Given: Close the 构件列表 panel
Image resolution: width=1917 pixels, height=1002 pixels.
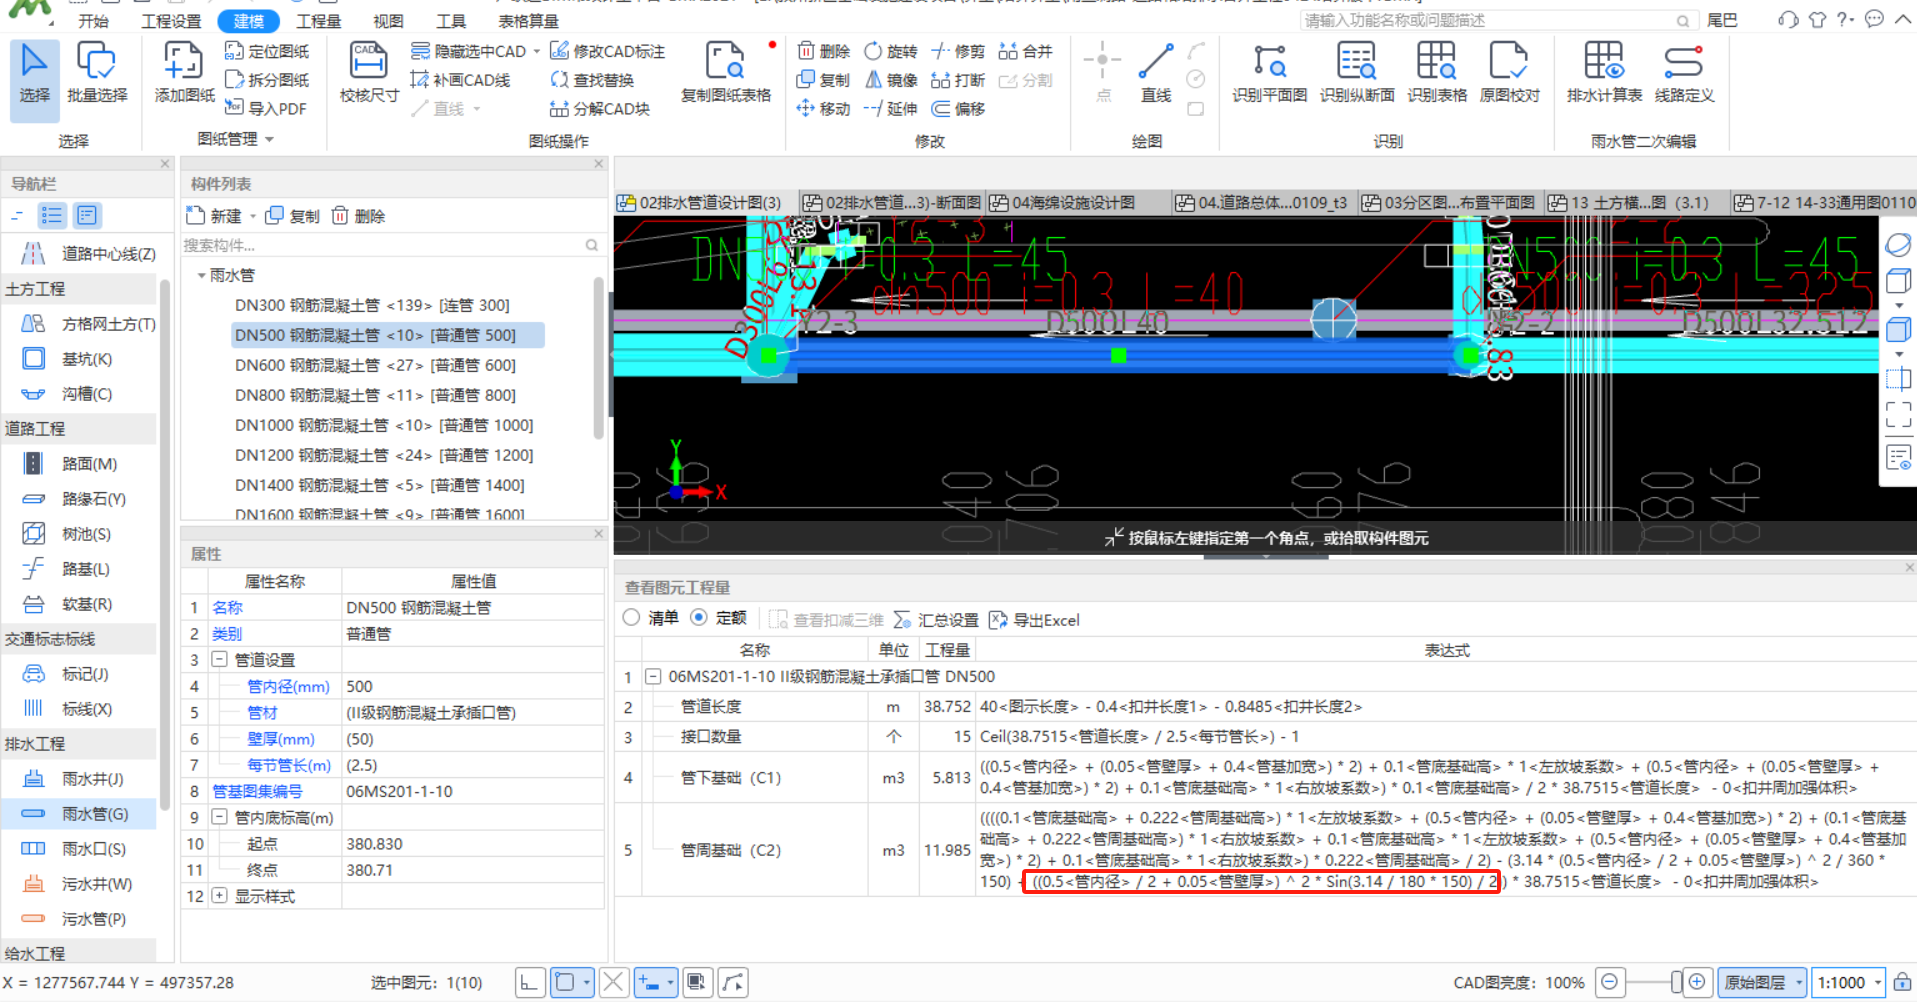Looking at the screenshot, I should (x=598, y=164).
